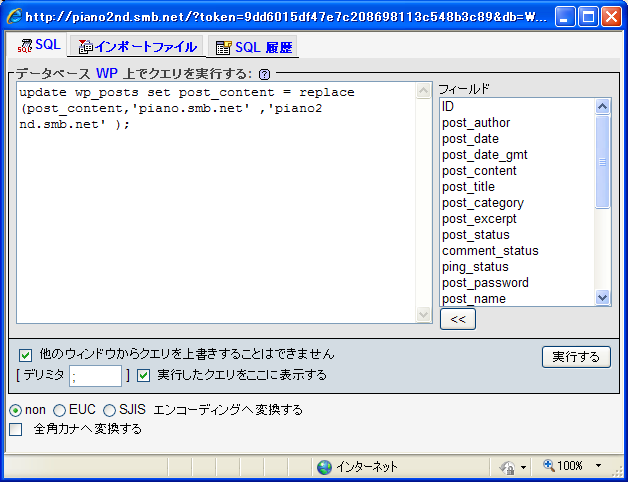Uncheck the show executed query here checkbox
The image size is (628, 482).
coord(144,375)
